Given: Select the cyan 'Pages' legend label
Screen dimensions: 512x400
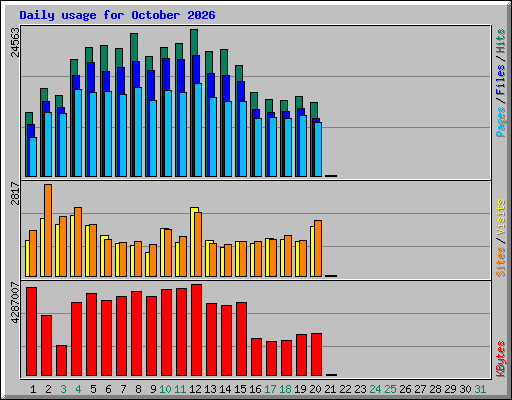Looking at the screenshot, I should coord(500,122).
